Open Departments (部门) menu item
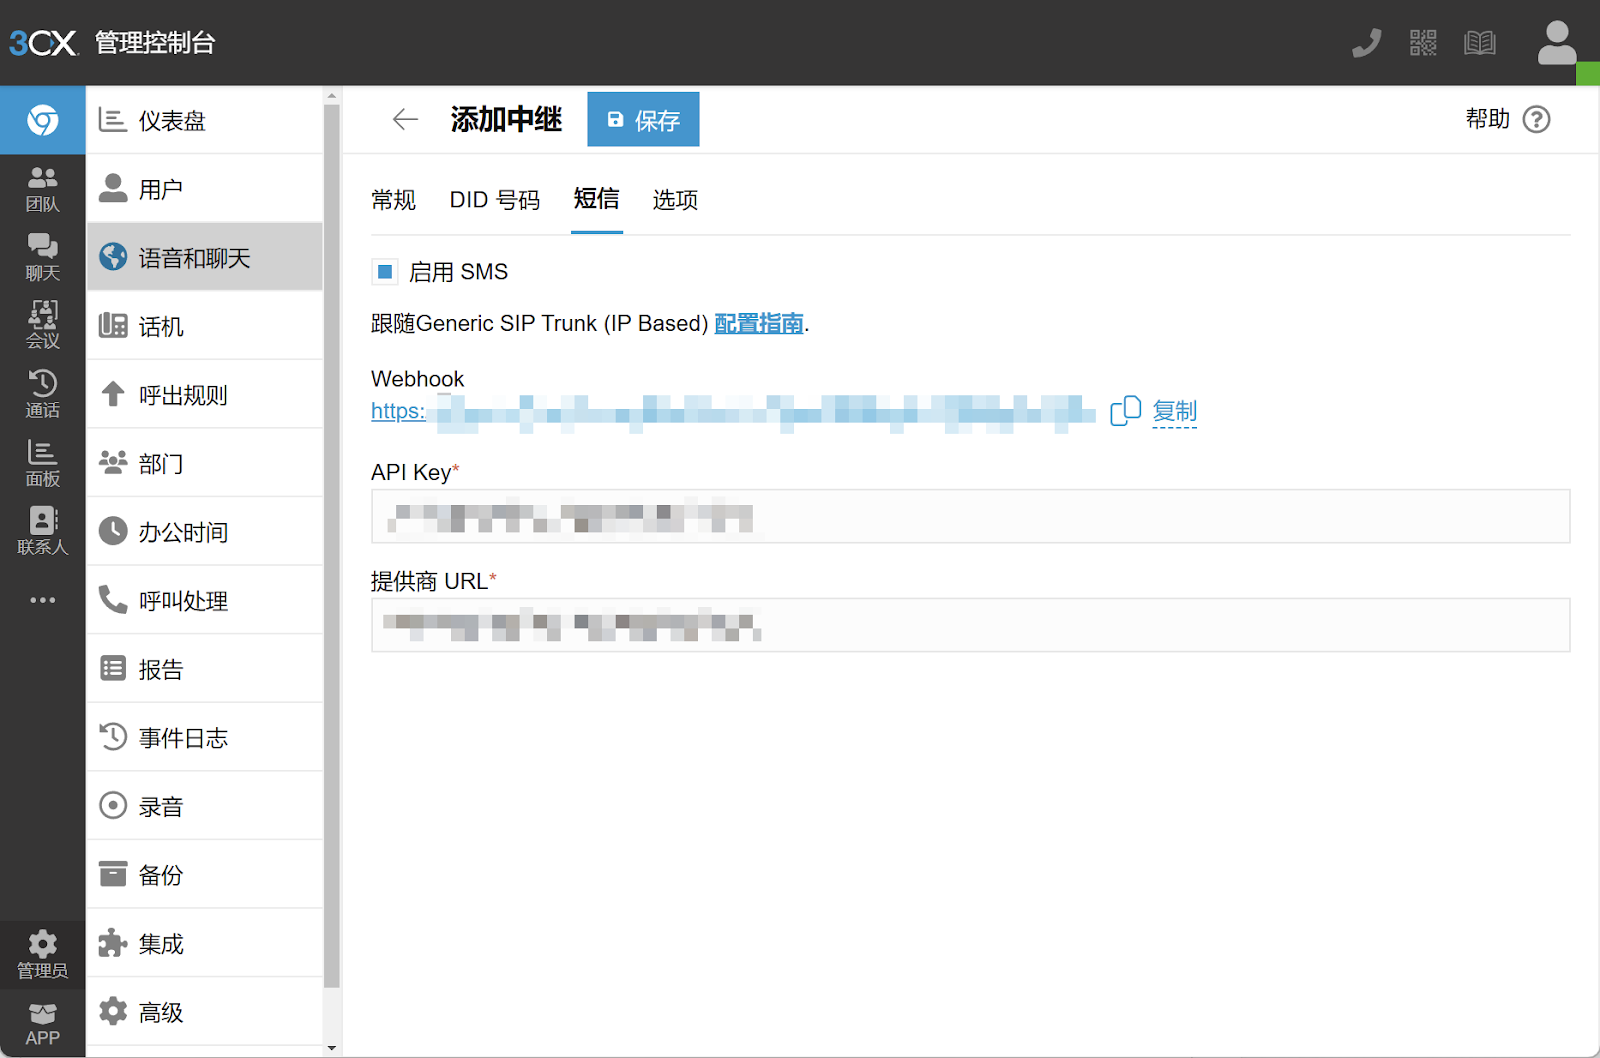Viewport: 1600px width, 1058px height. (205, 463)
